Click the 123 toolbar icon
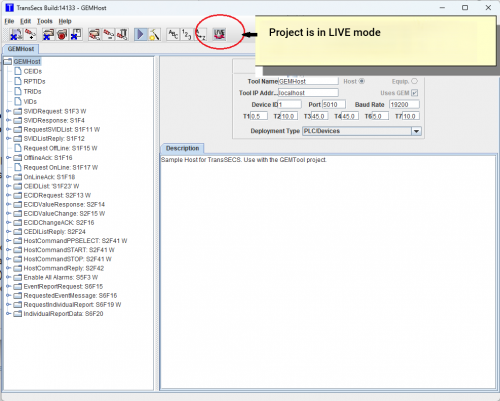Screen dimensions: 500x401 click(187, 34)
